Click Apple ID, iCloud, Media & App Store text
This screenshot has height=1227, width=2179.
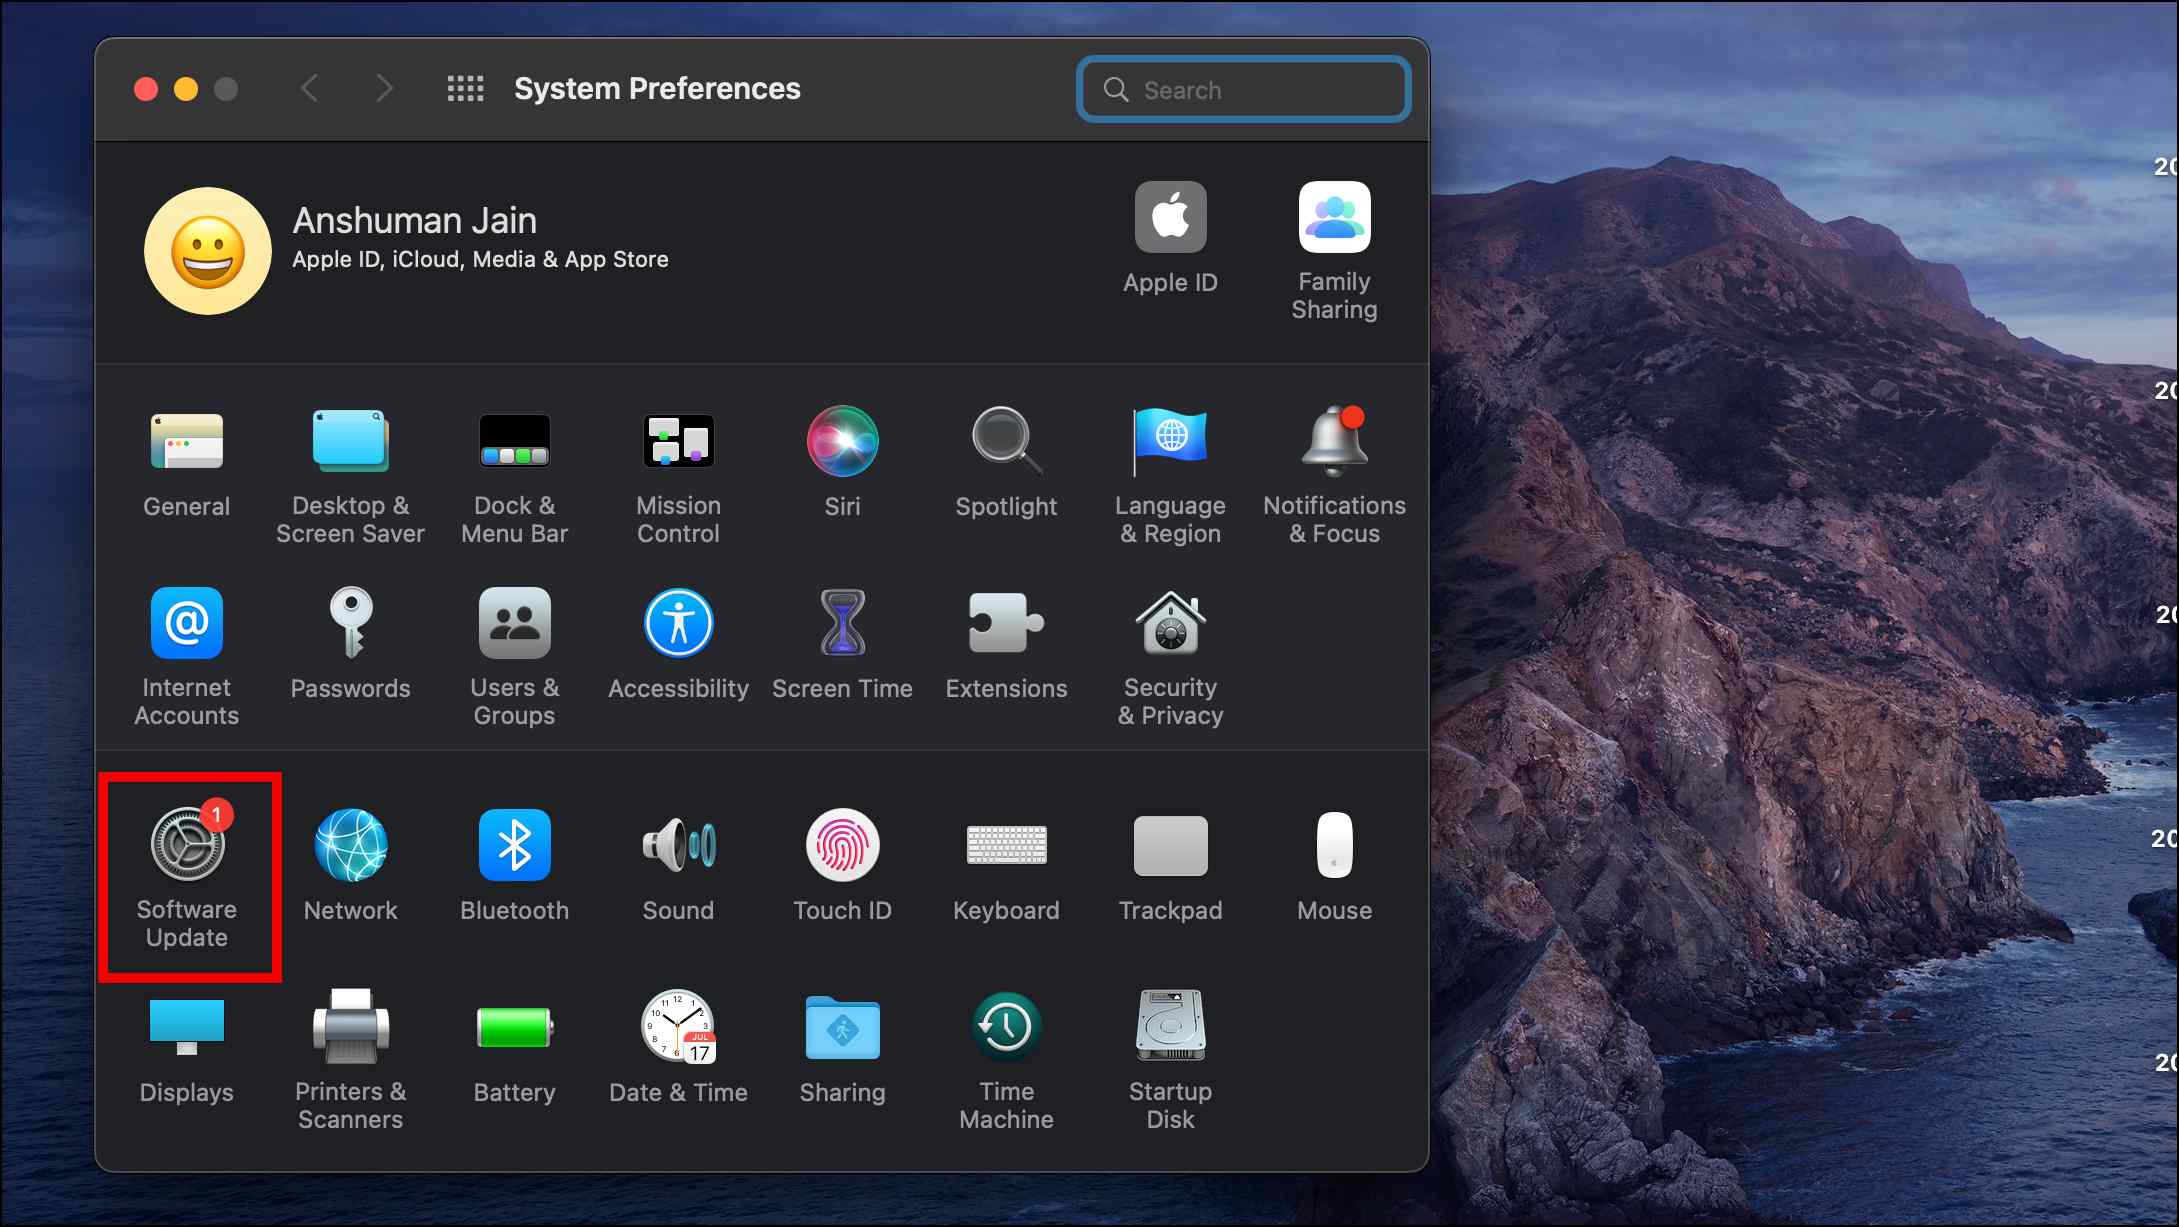tap(480, 260)
